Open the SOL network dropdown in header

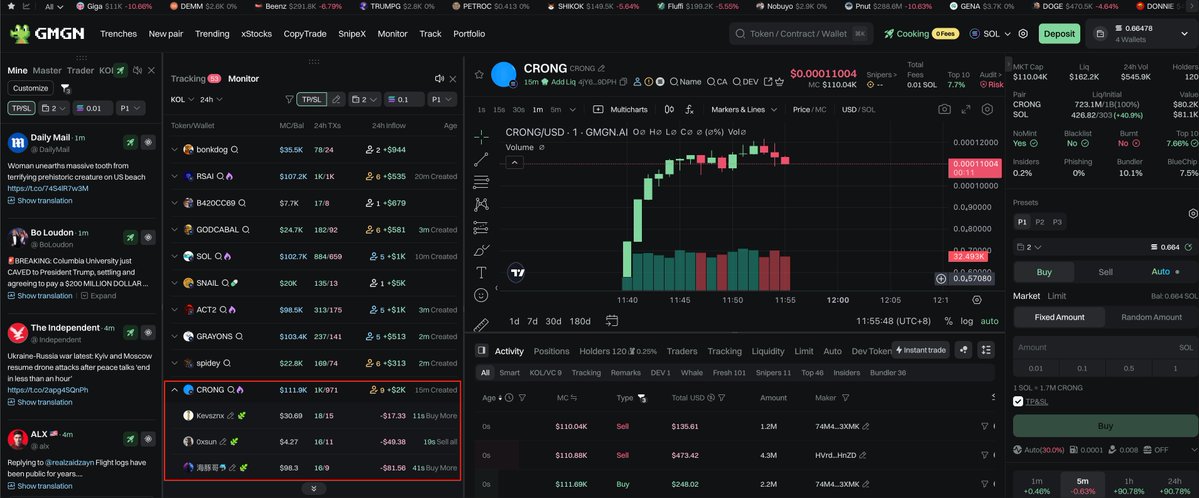point(989,34)
